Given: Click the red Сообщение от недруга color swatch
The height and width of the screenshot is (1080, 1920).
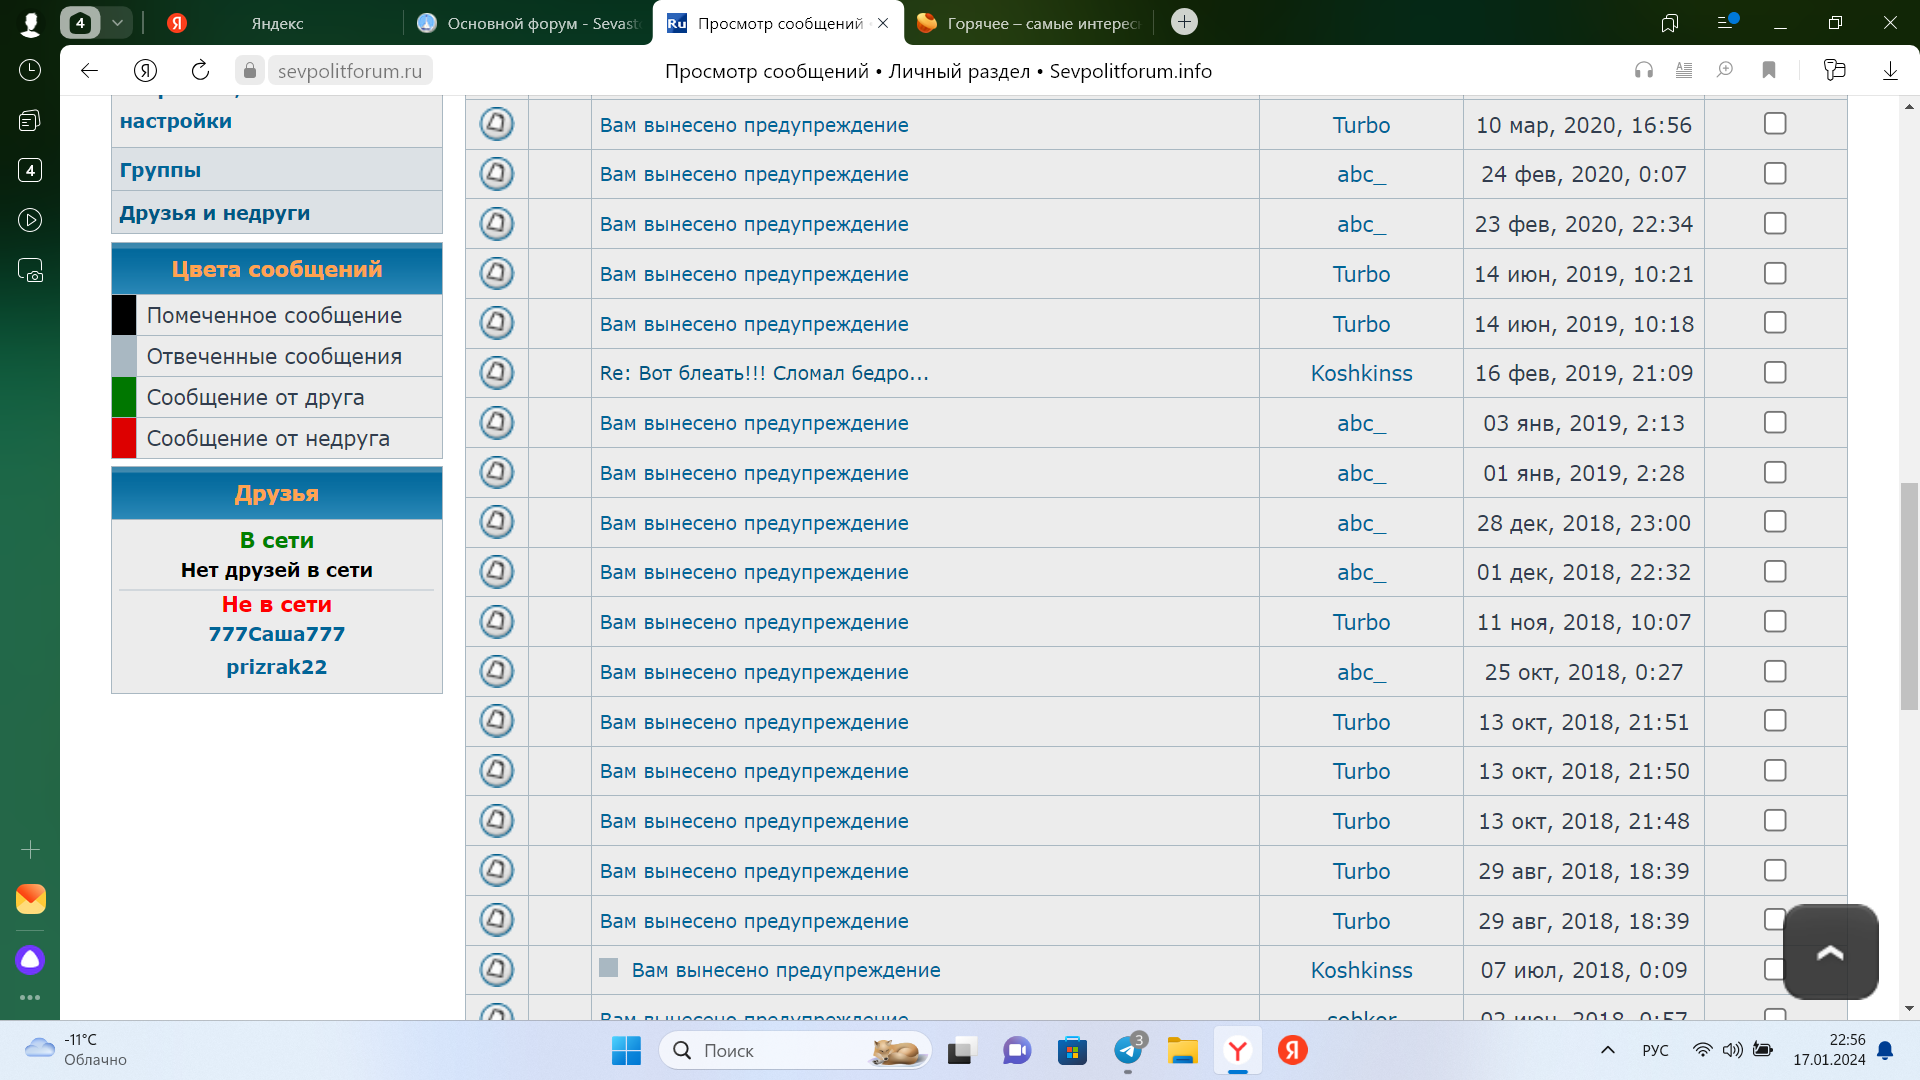Looking at the screenshot, I should click(x=124, y=438).
